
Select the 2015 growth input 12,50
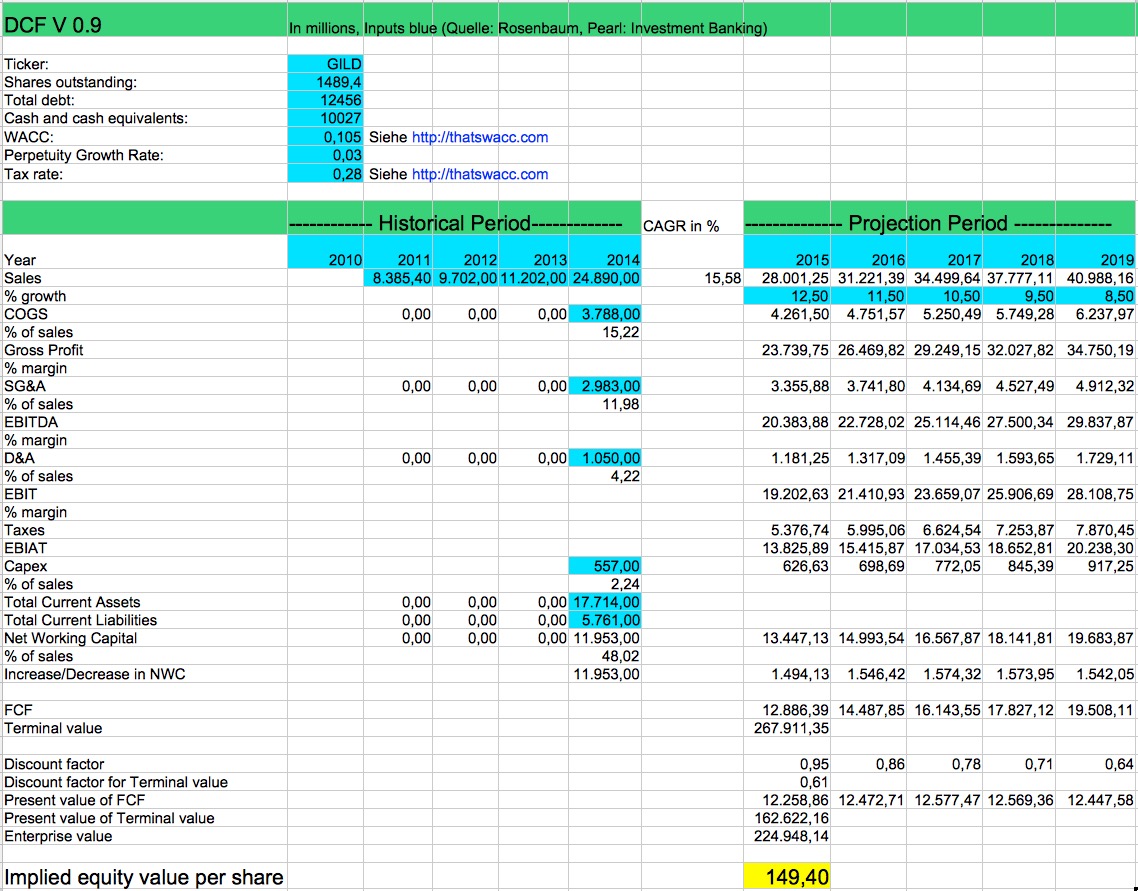point(787,296)
